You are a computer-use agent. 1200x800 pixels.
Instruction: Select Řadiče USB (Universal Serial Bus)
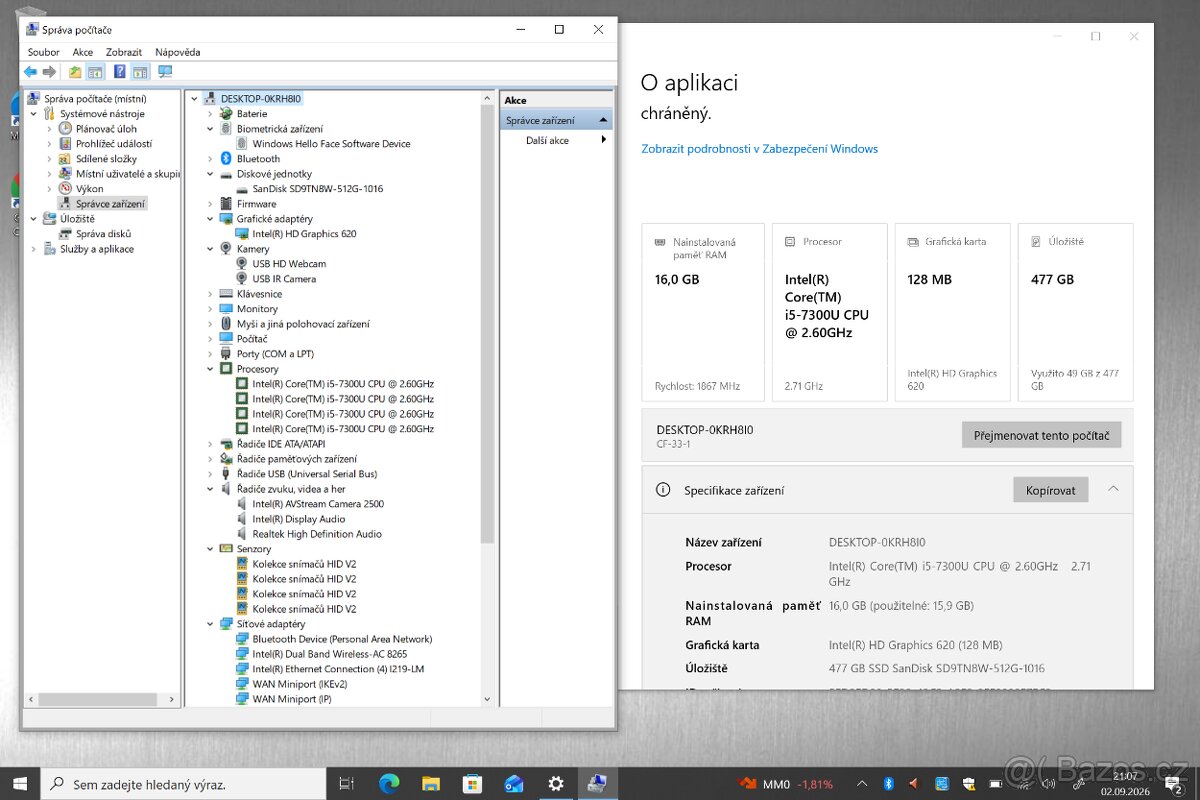click(x=306, y=474)
